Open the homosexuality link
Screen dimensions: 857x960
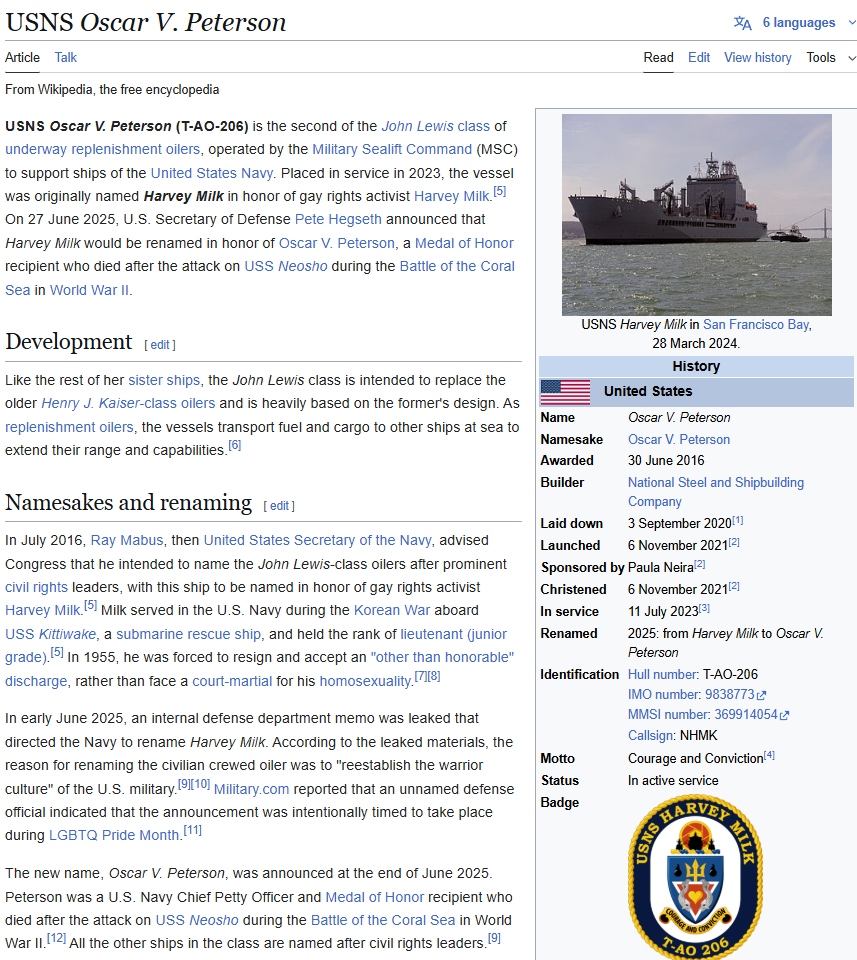[365, 681]
